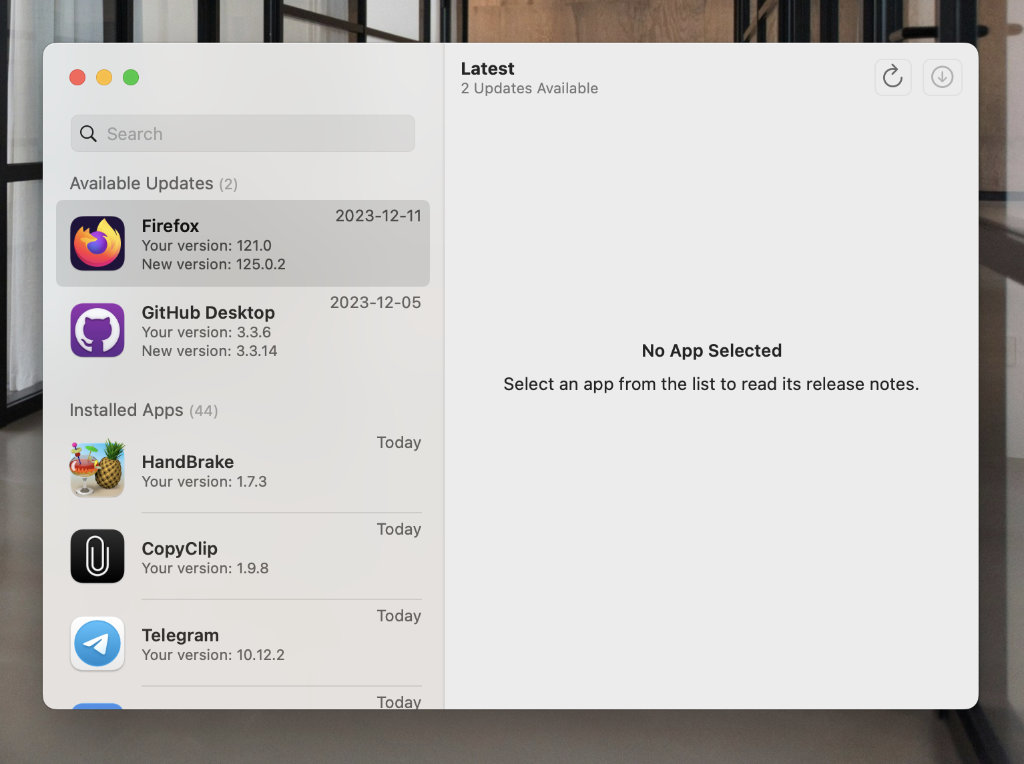Screen dimensions: 1024x764
Task: Click Firefox New version: 125.0.2
Action: [x=214, y=264]
